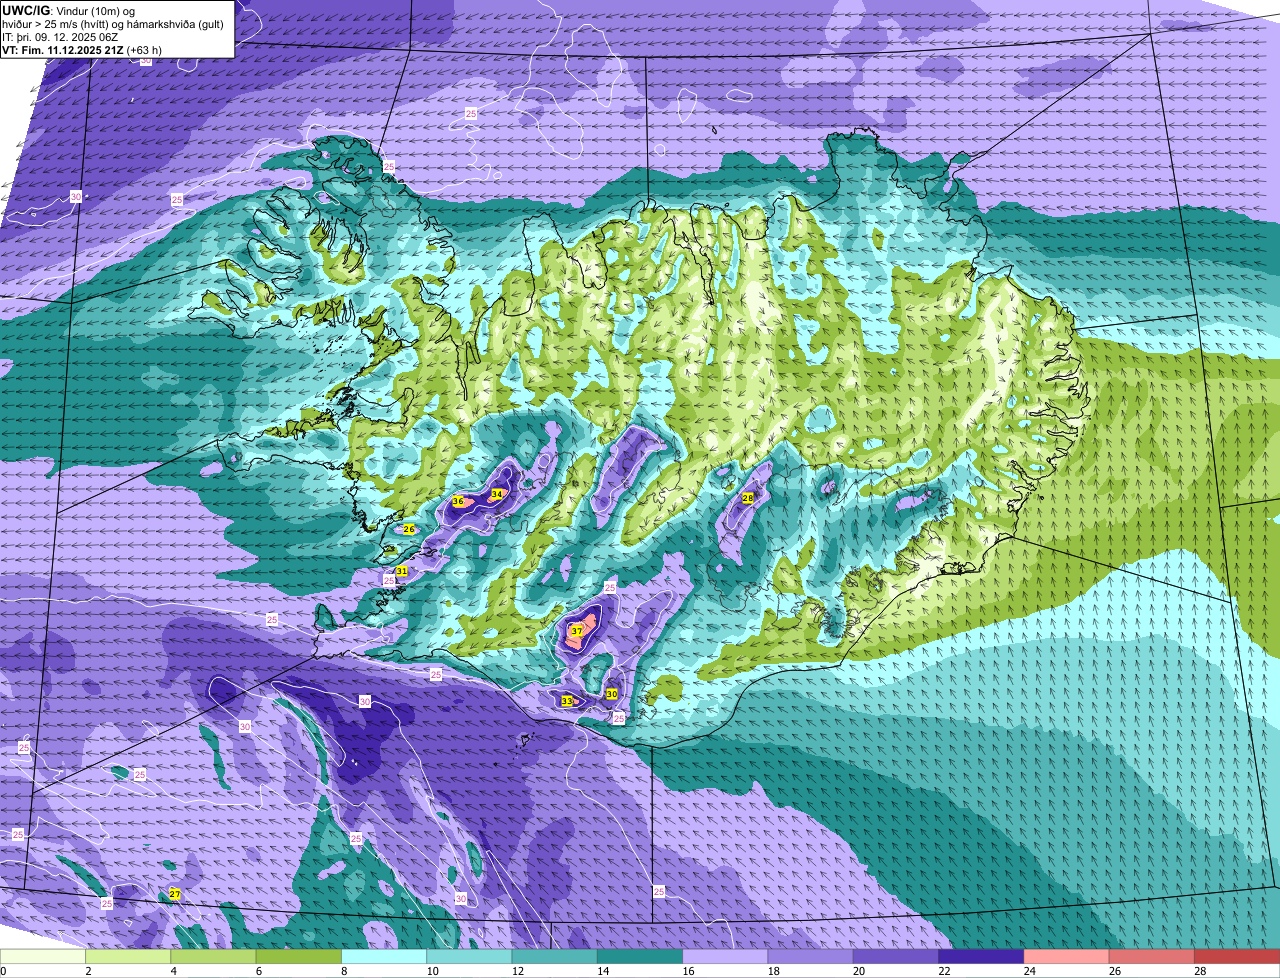The height and width of the screenshot is (978, 1280).
Task: Select the yellow 36 peak gust label
Action: (x=458, y=501)
